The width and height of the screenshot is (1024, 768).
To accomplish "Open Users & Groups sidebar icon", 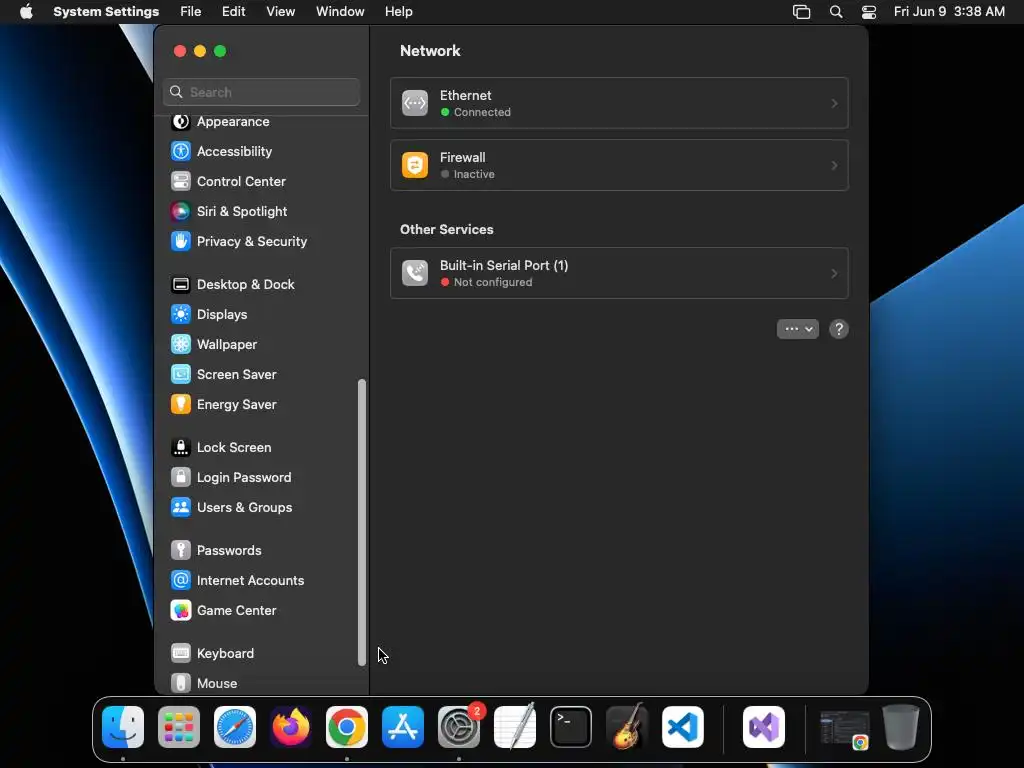I will pyautogui.click(x=181, y=508).
